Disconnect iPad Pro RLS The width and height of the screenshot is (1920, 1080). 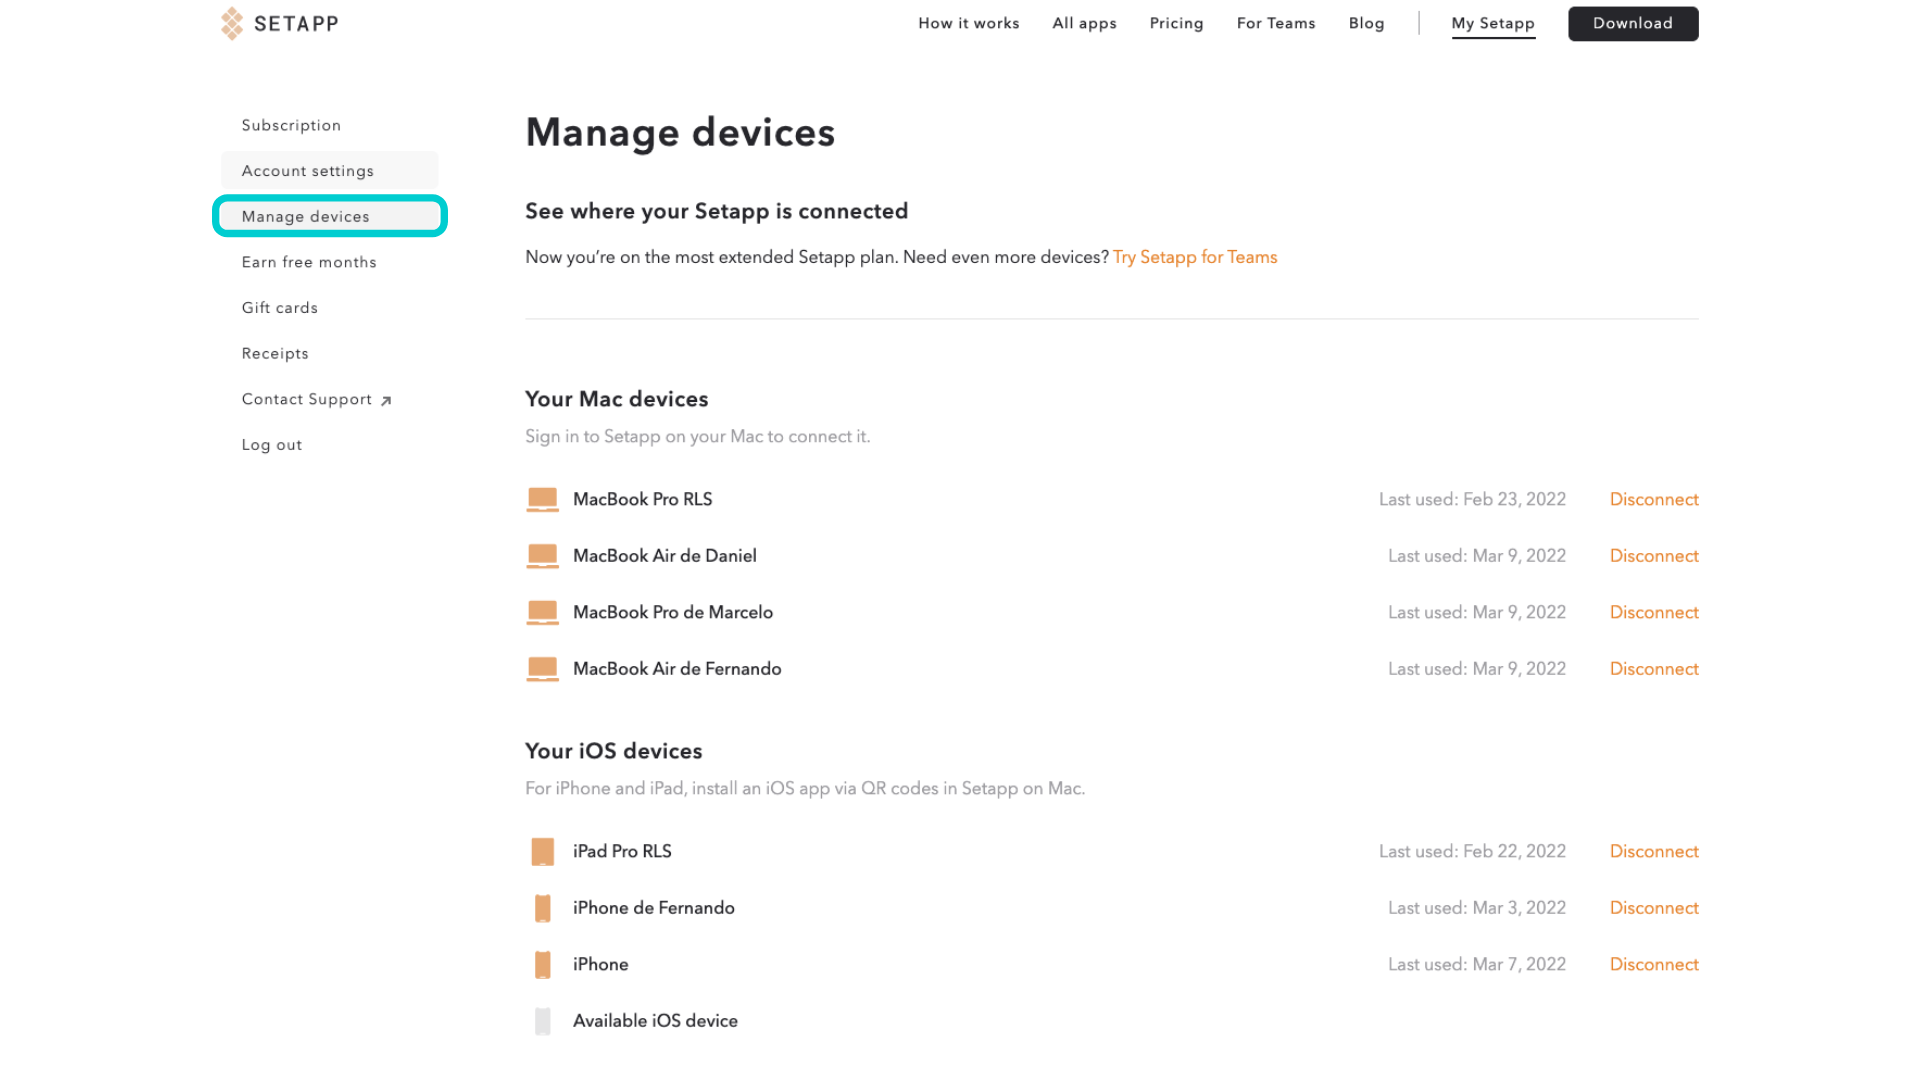1653,852
